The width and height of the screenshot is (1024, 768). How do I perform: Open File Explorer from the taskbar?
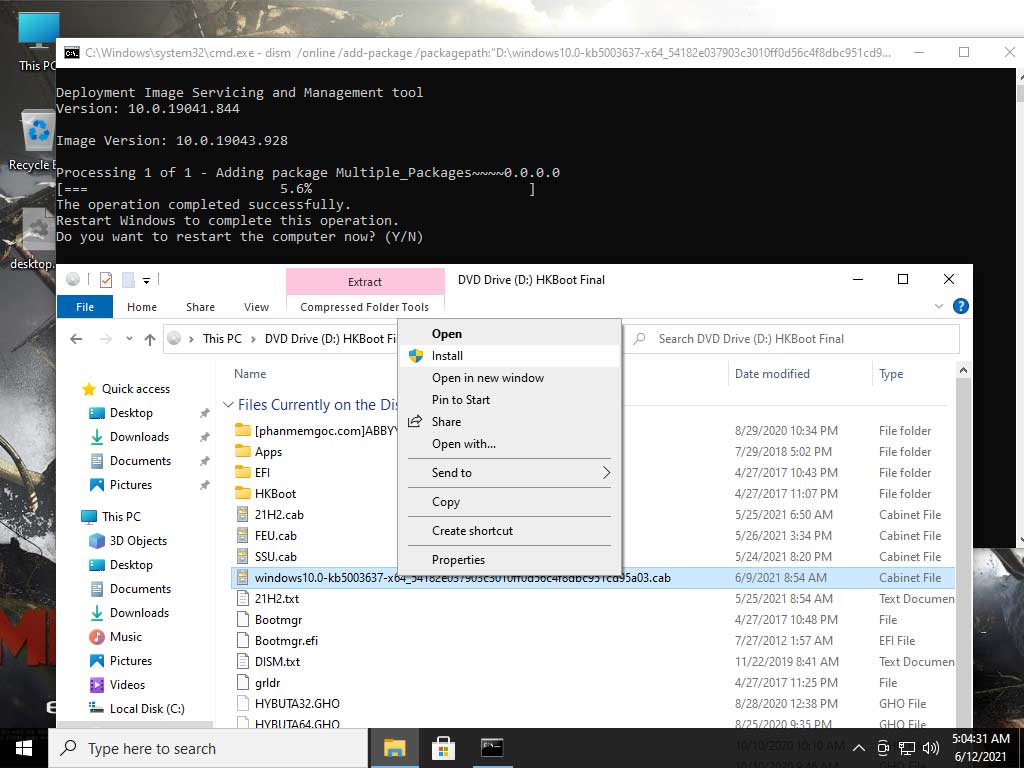pyautogui.click(x=394, y=748)
